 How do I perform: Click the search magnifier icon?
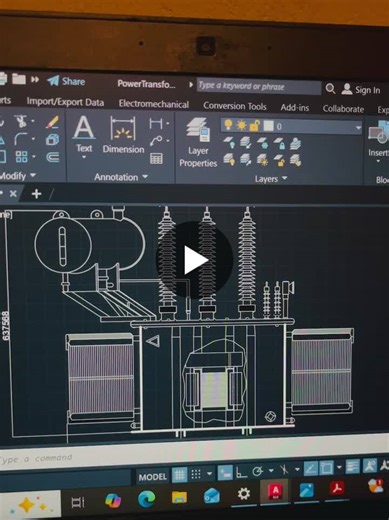click(x=330, y=88)
